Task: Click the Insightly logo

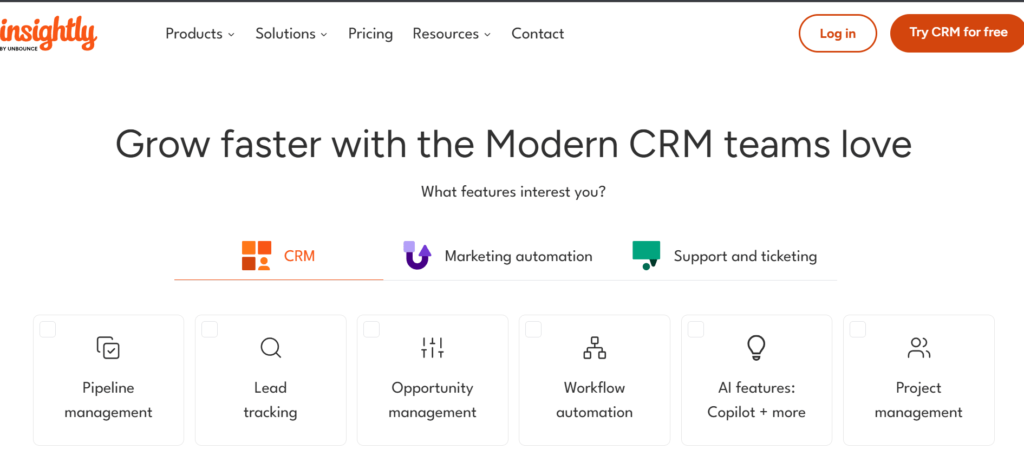Action: pyautogui.click(x=48, y=33)
